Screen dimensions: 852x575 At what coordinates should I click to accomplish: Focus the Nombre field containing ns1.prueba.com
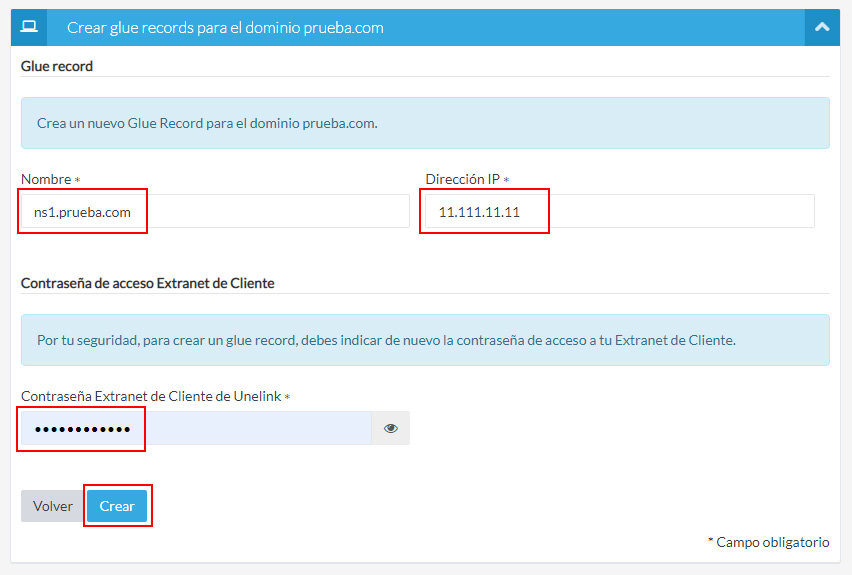[215, 212]
